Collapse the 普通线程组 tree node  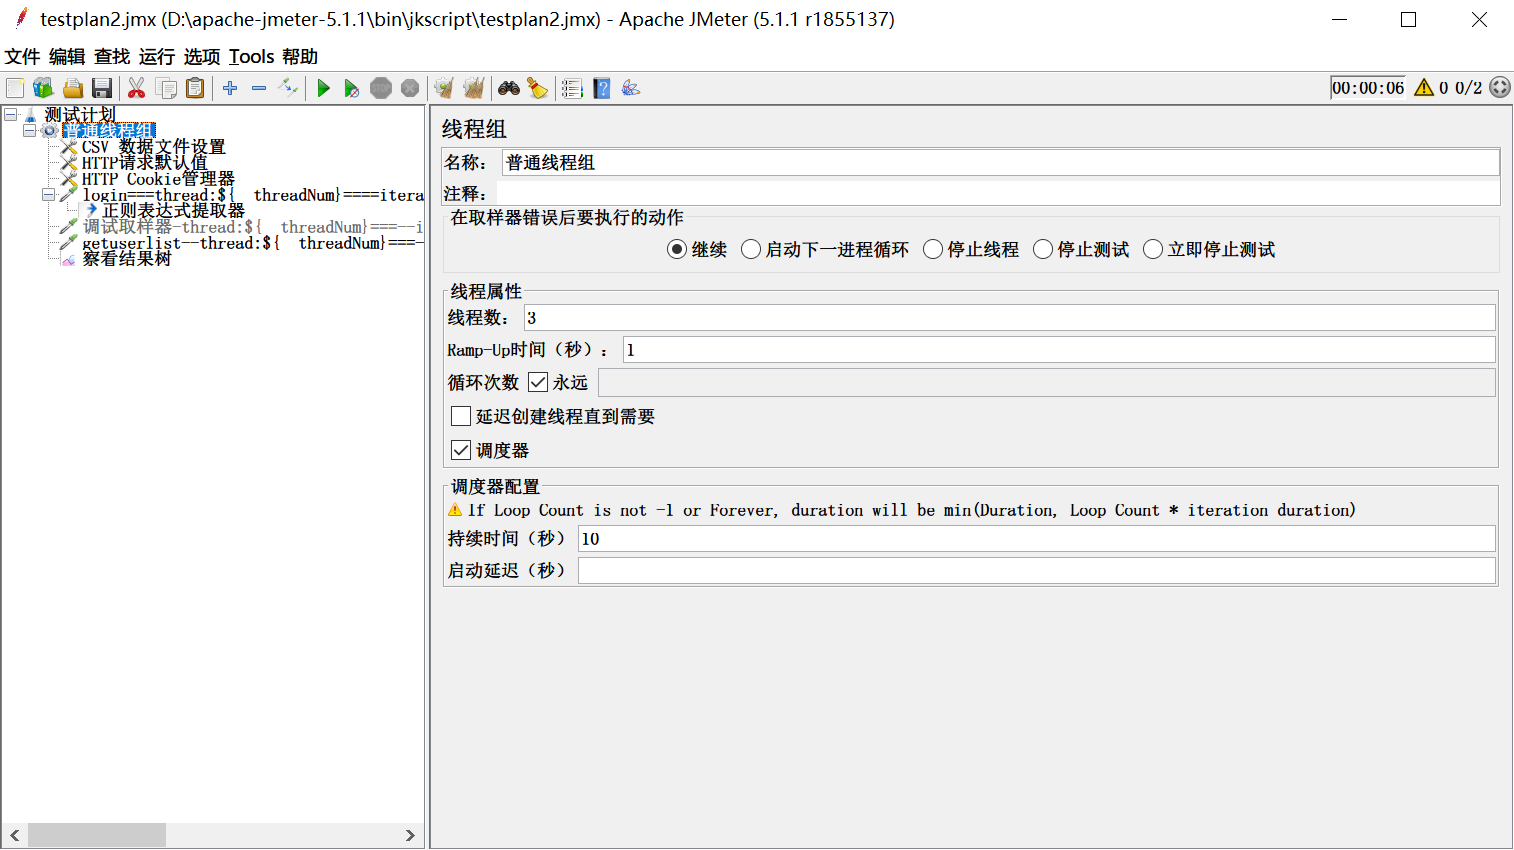(30, 131)
